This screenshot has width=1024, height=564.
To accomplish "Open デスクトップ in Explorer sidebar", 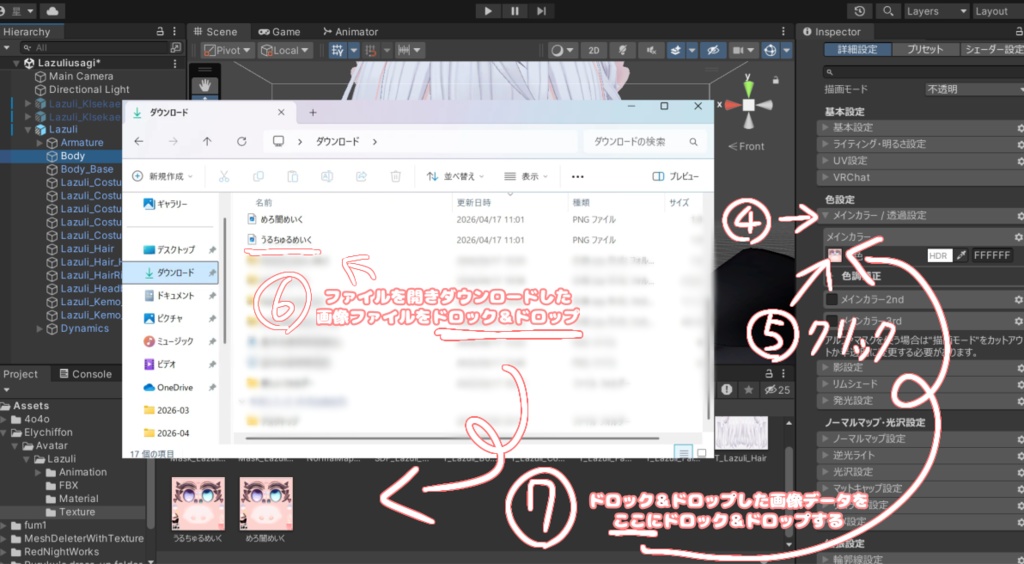I will [176, 249].
